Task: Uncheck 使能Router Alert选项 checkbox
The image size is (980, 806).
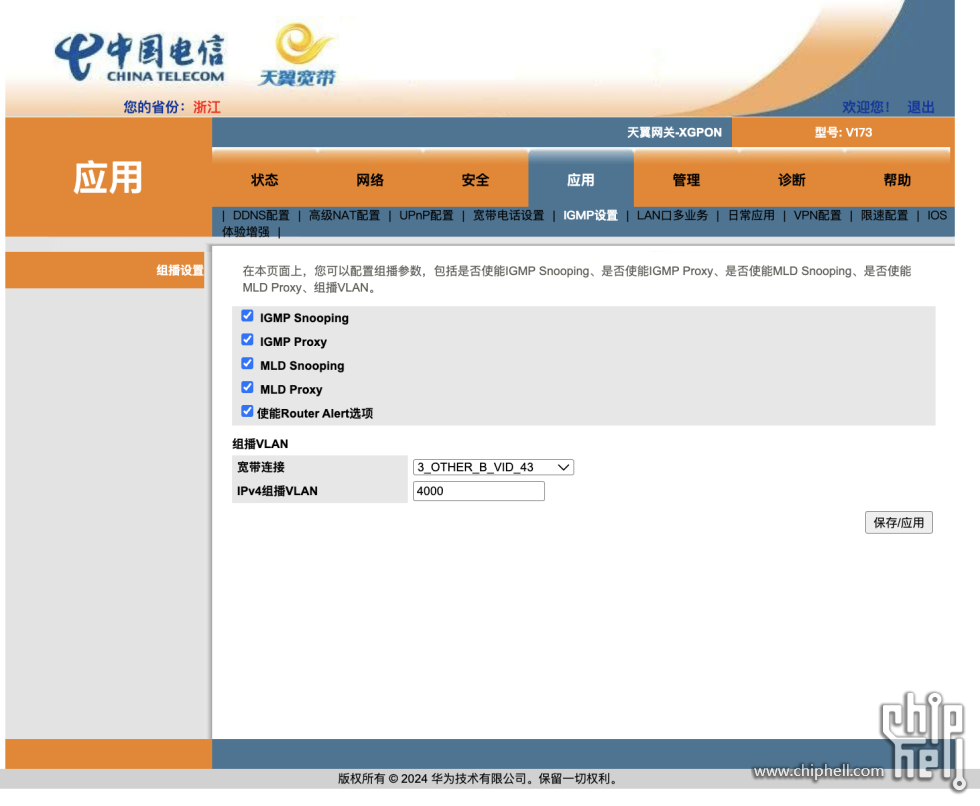Action: tap(248, 411)
